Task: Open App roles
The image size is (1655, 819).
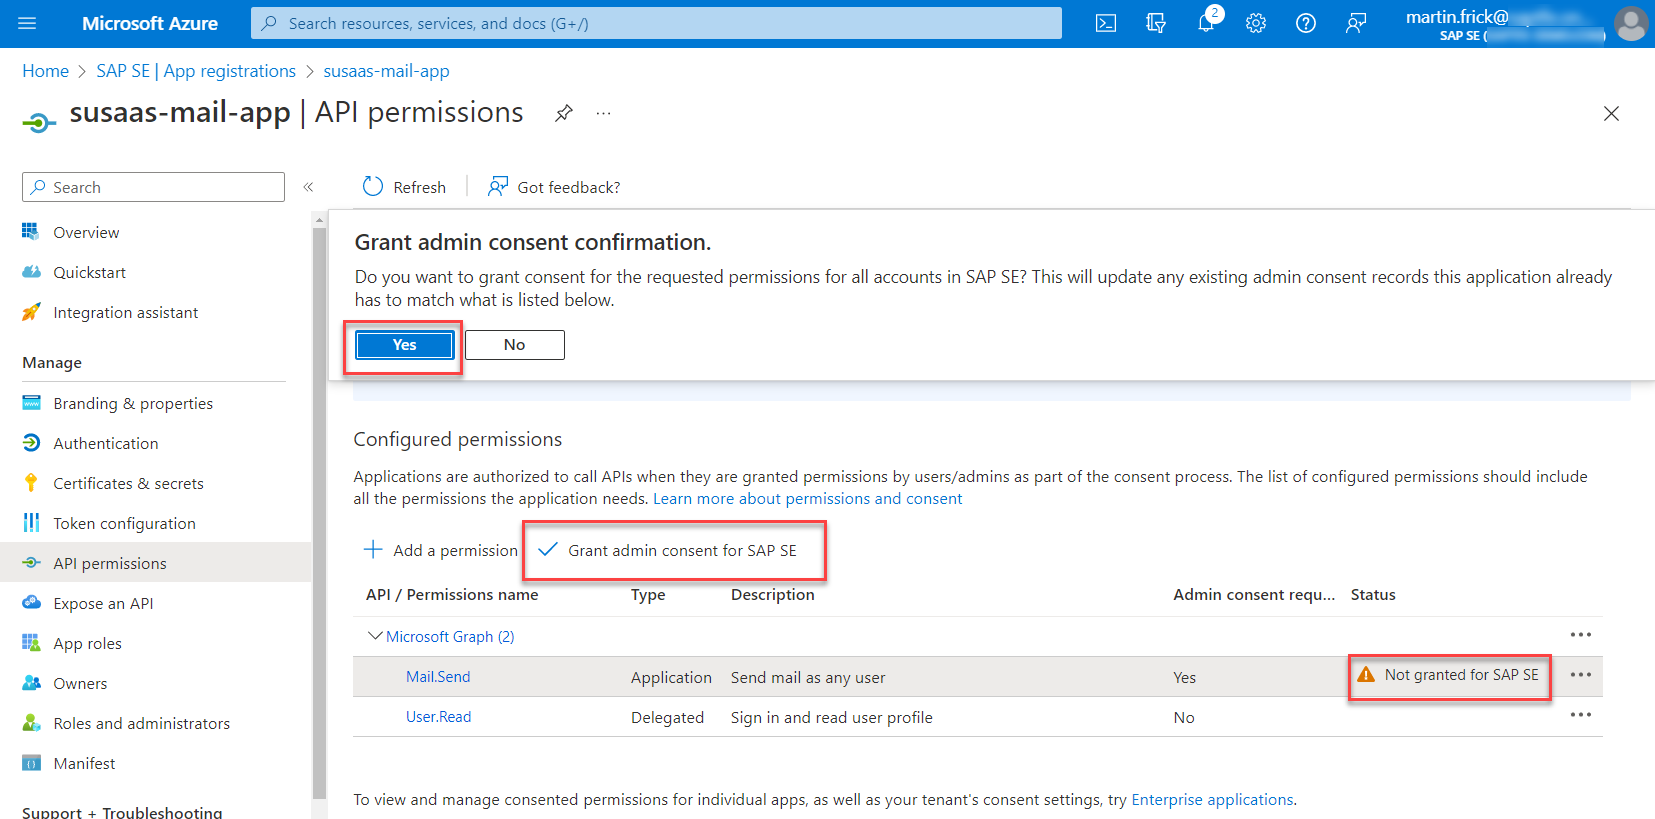Action: click(x=87, y=643)
